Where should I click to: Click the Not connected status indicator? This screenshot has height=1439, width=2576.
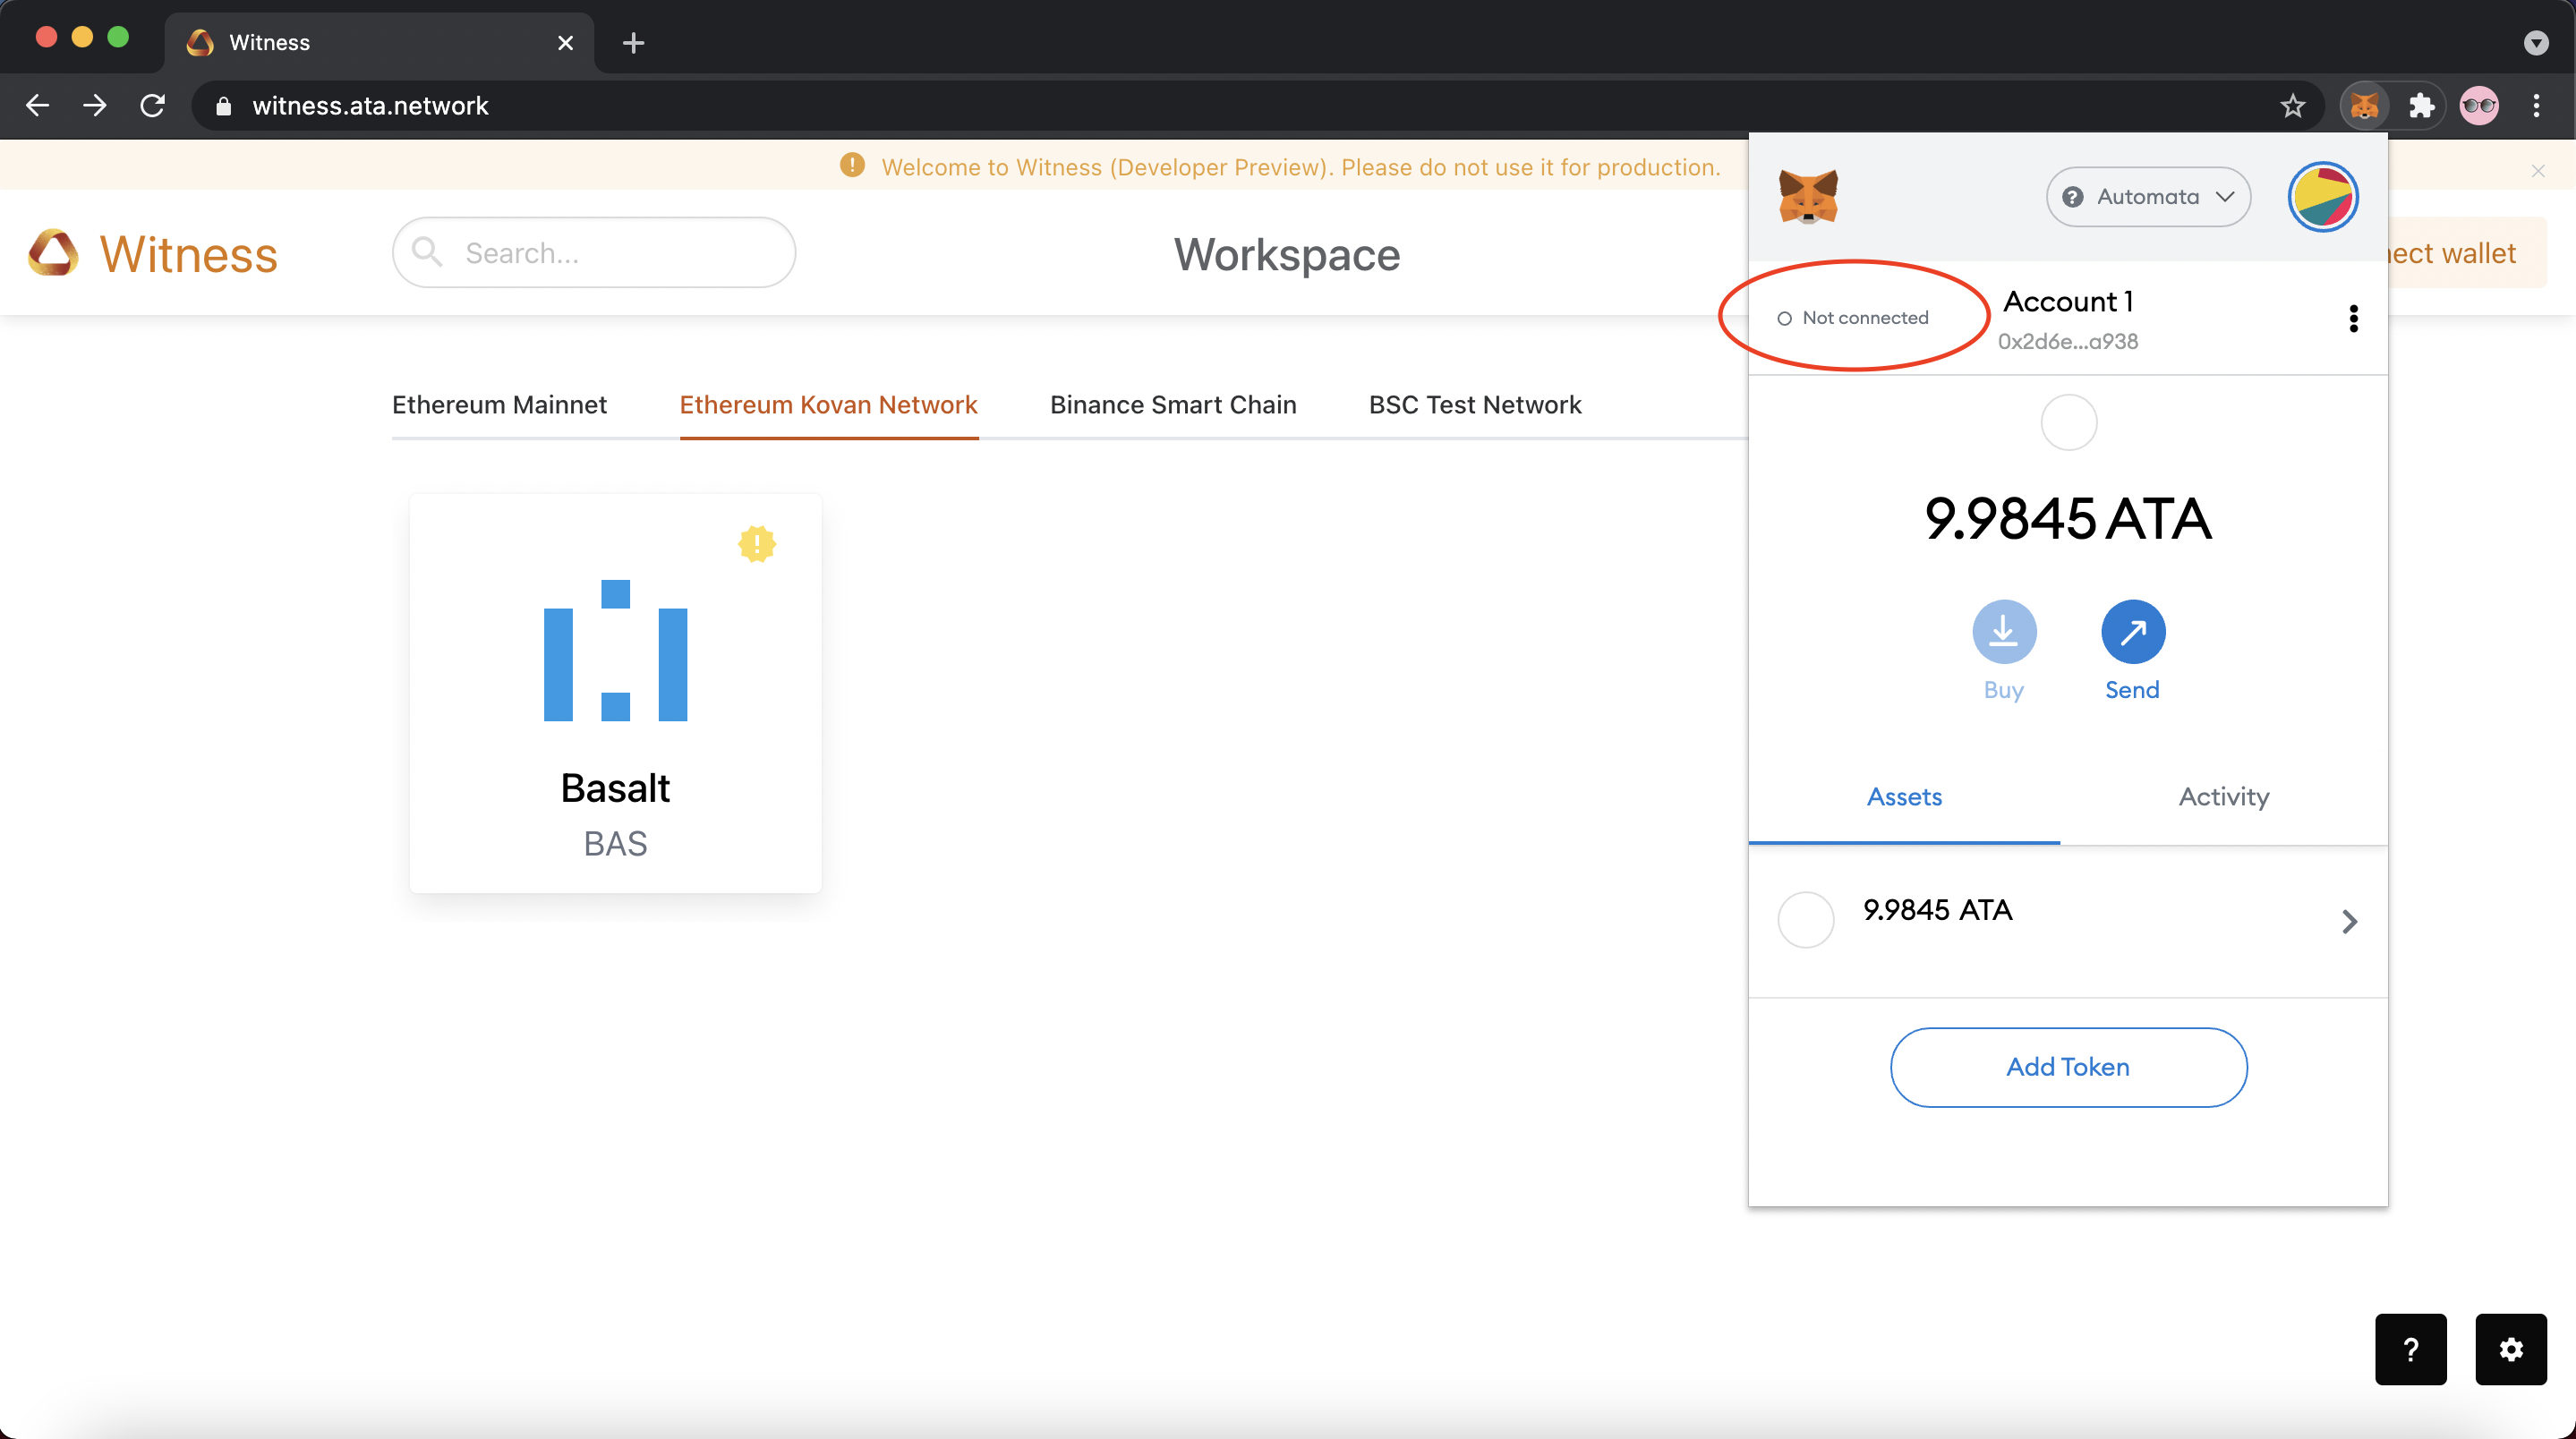click(1853, 318)
